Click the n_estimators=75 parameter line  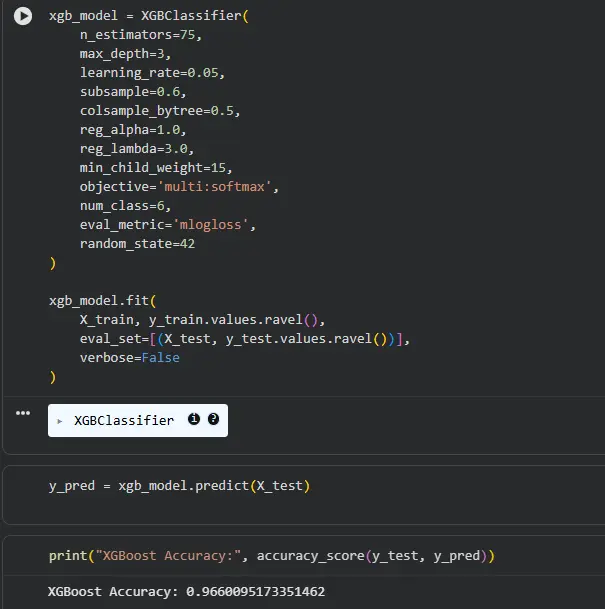click(x=141, y=35)
